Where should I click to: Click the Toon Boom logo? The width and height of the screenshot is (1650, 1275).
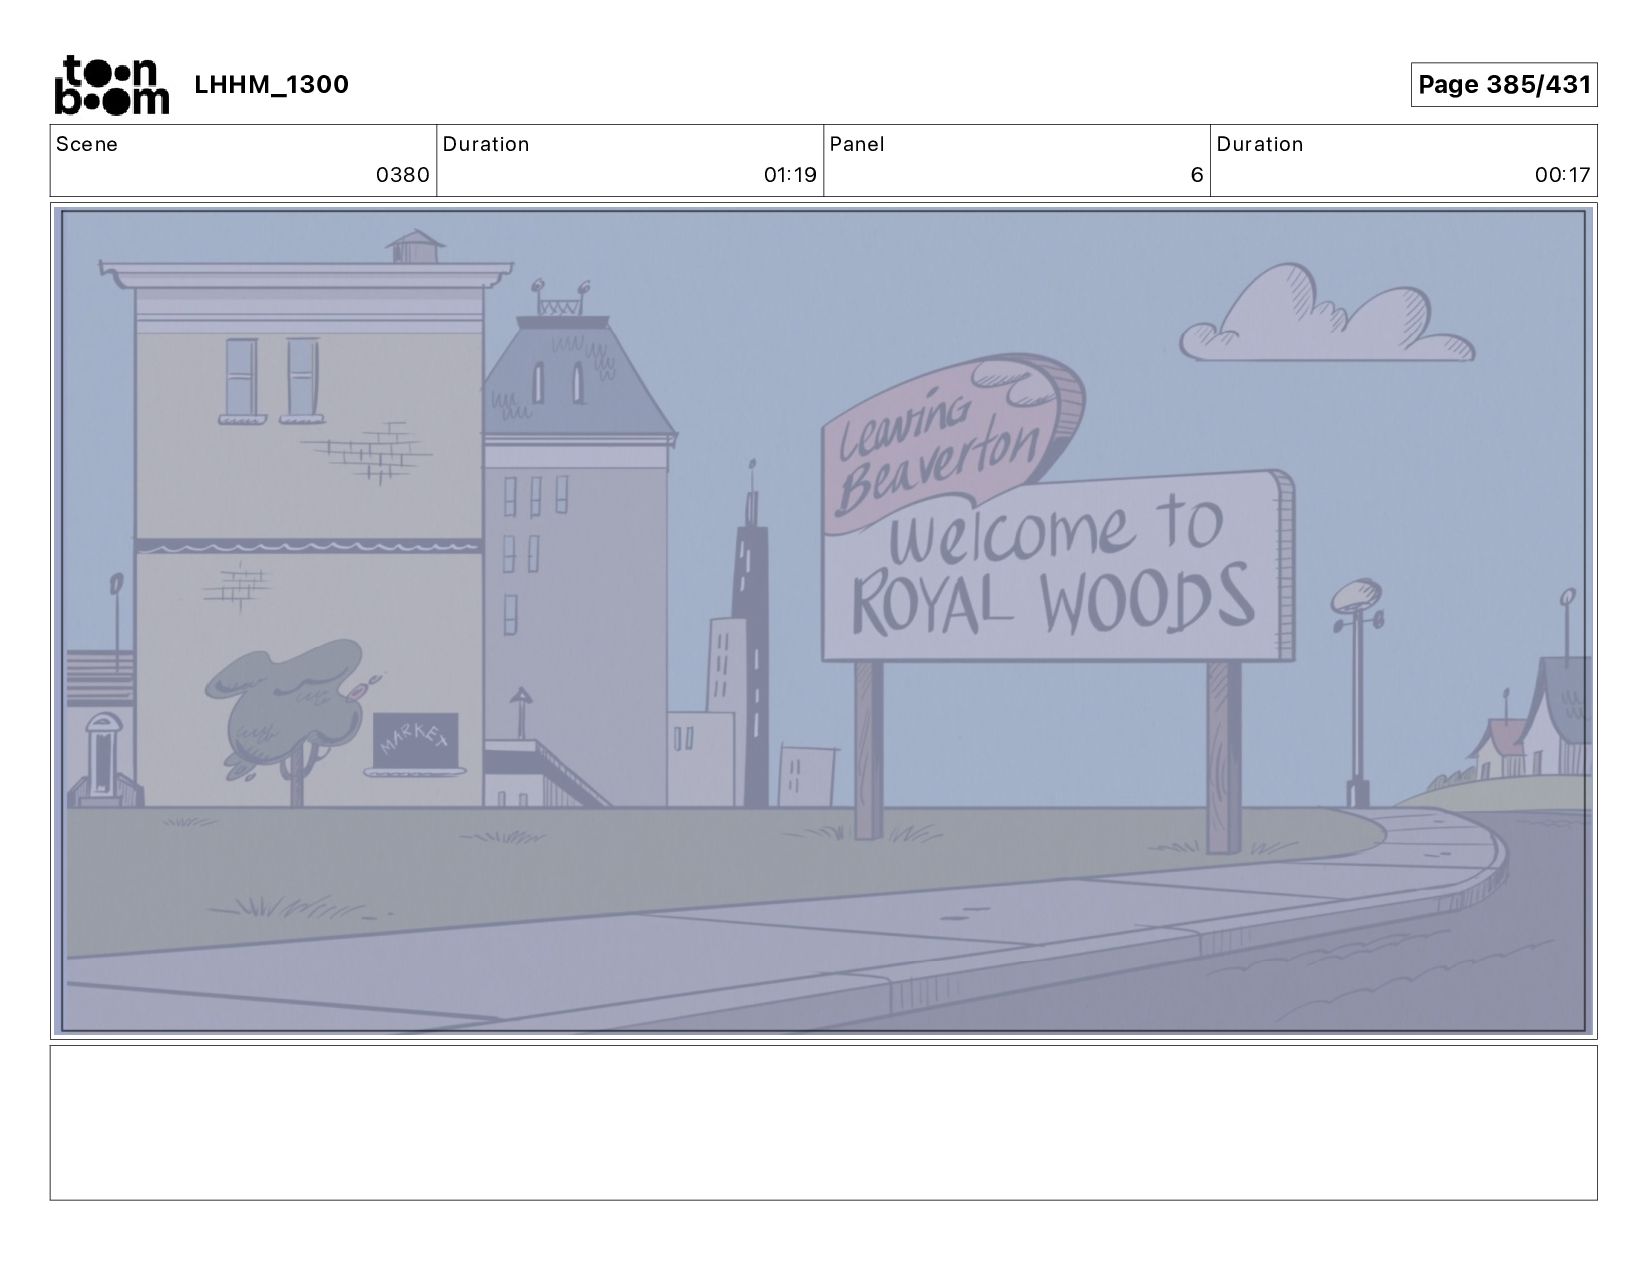tap(111, 85)
